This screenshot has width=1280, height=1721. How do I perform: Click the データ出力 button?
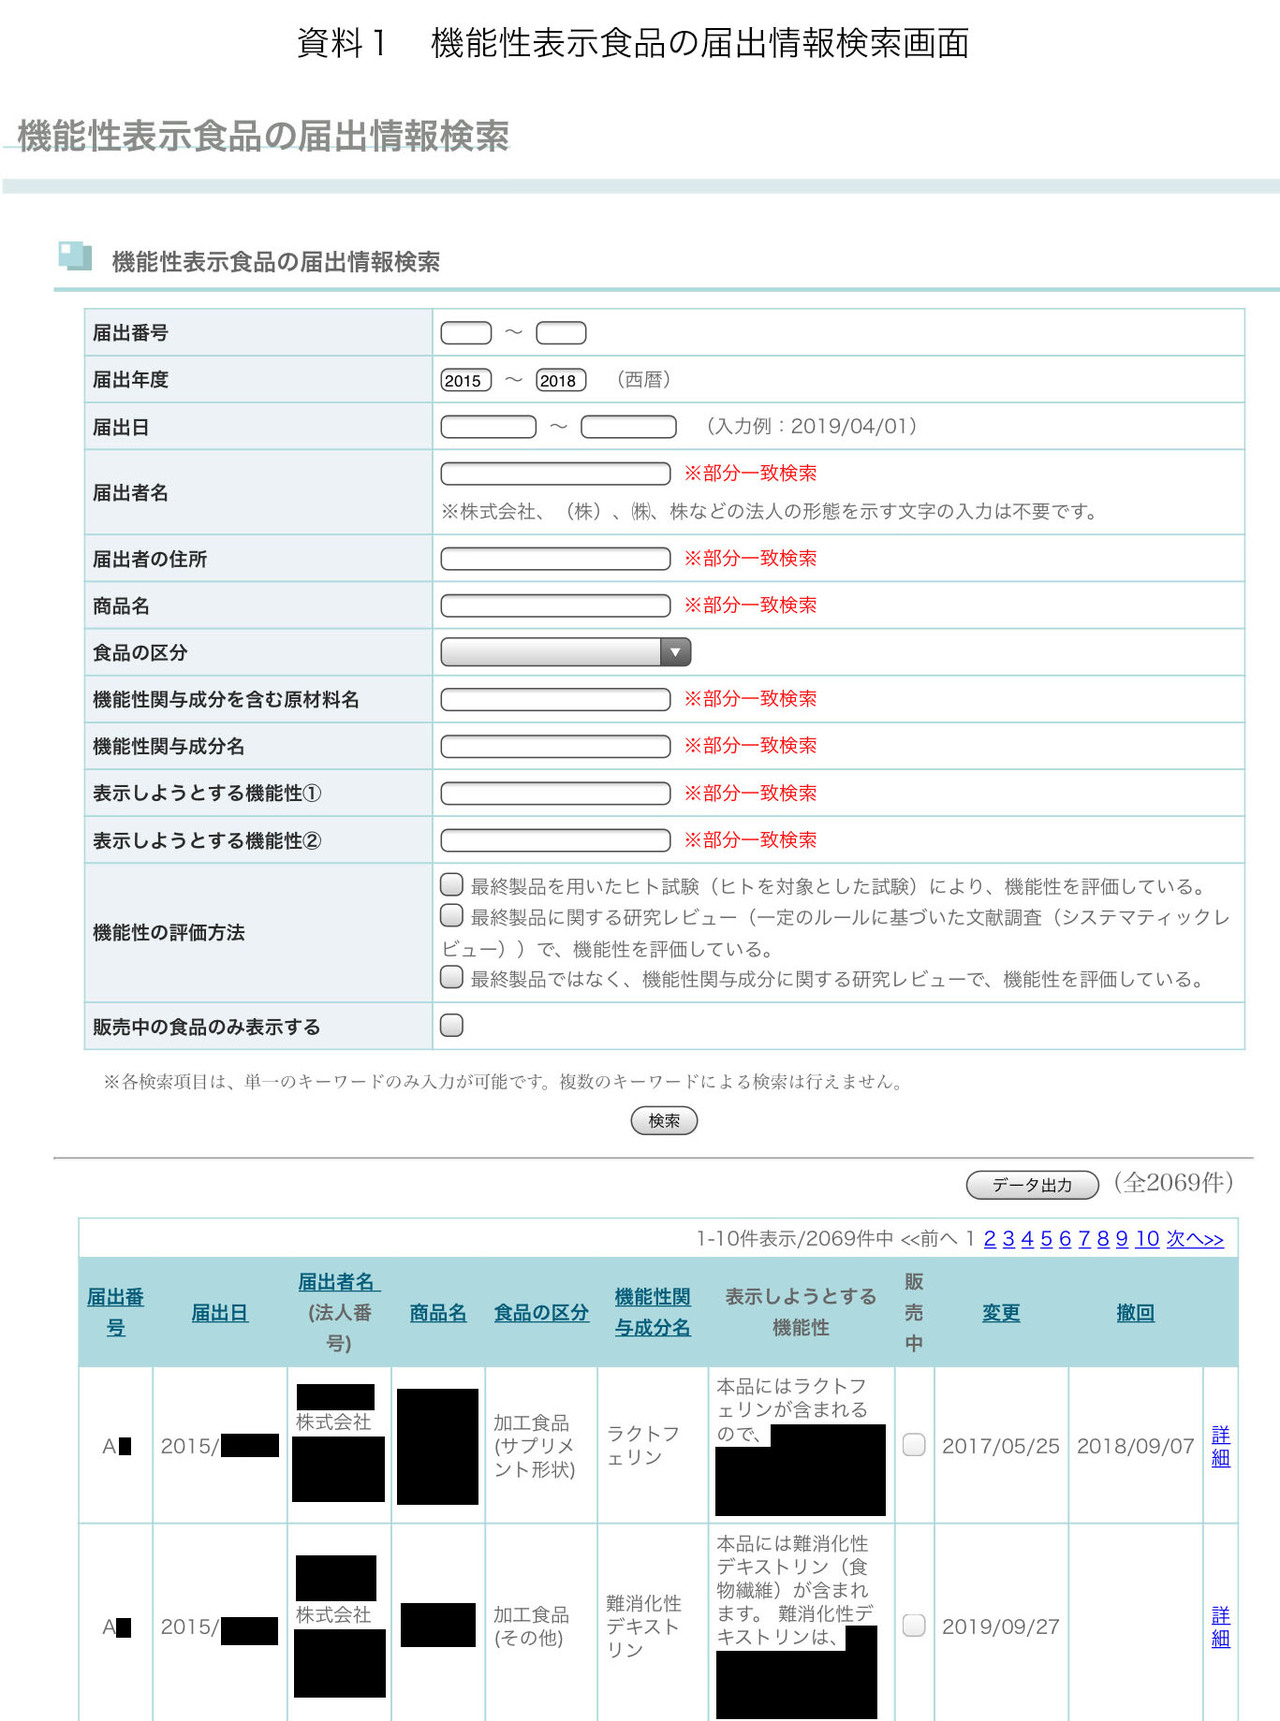tap(1032, 1185)
